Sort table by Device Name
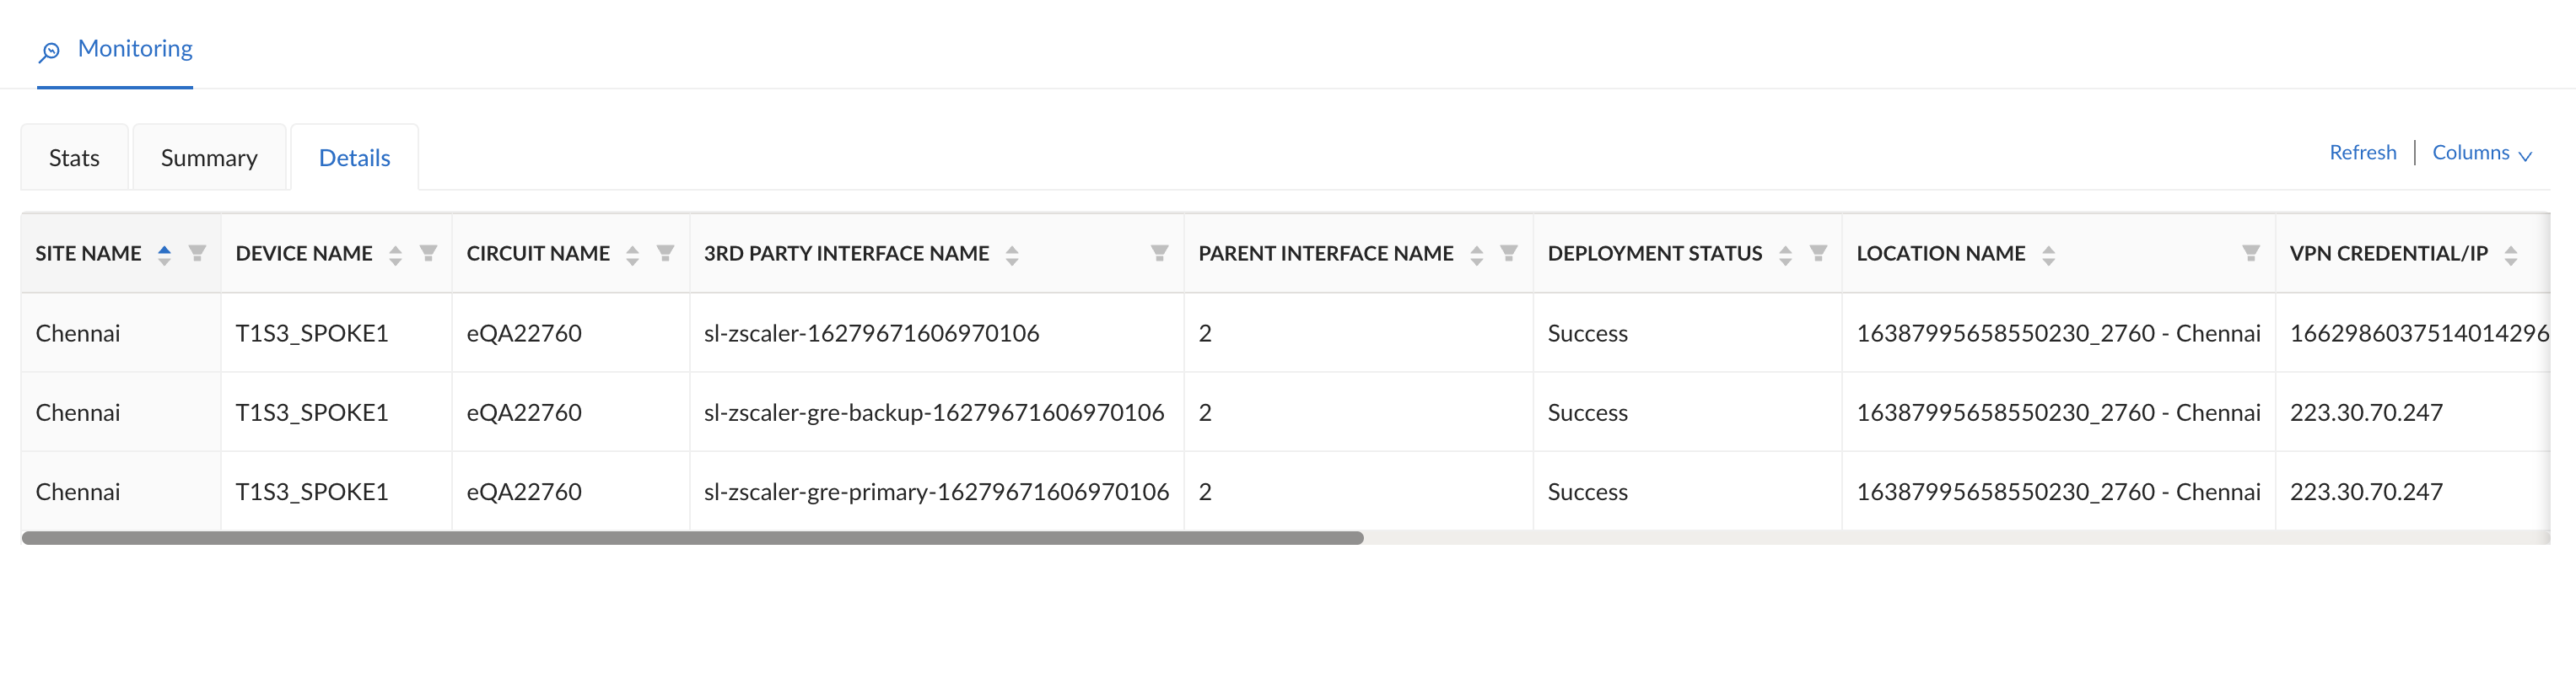 click(x=395, y=255)
